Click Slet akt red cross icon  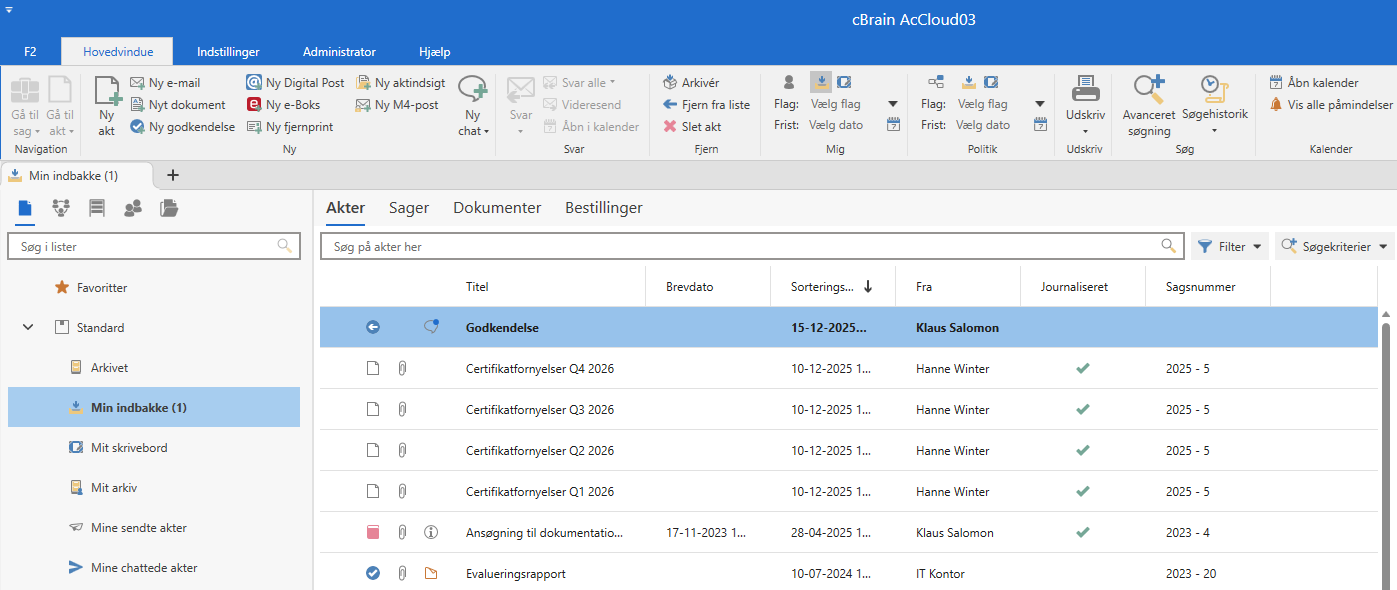671,127
